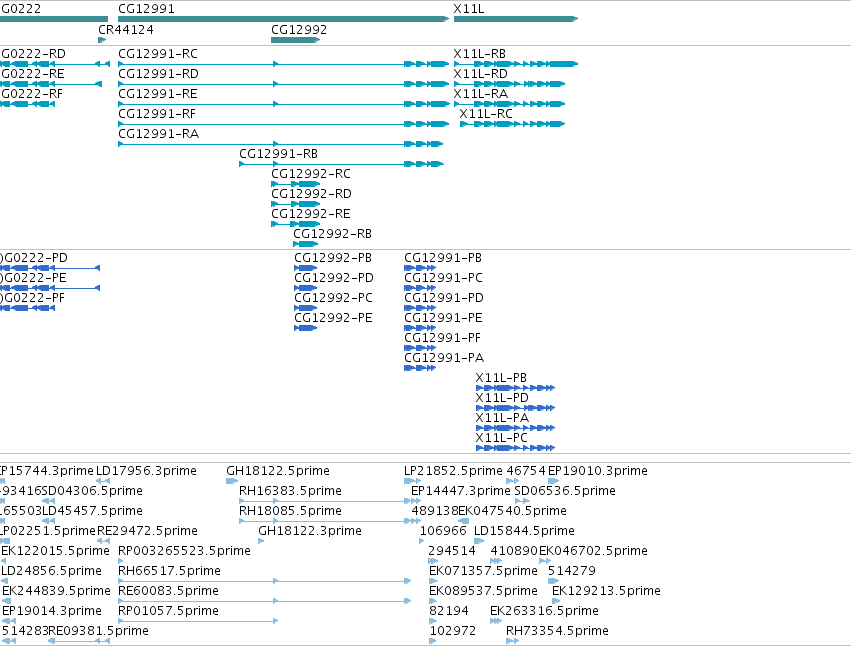The height and width of the screenshot is (646, 851).
Task: Select the CG12992-PC protein label
Action: (x=333, y=298)
